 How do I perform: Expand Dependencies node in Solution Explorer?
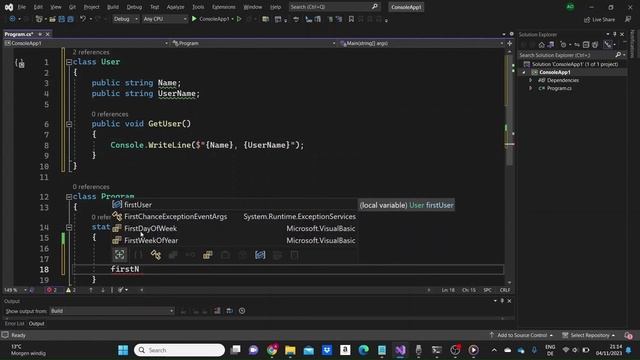click(530, 80)
